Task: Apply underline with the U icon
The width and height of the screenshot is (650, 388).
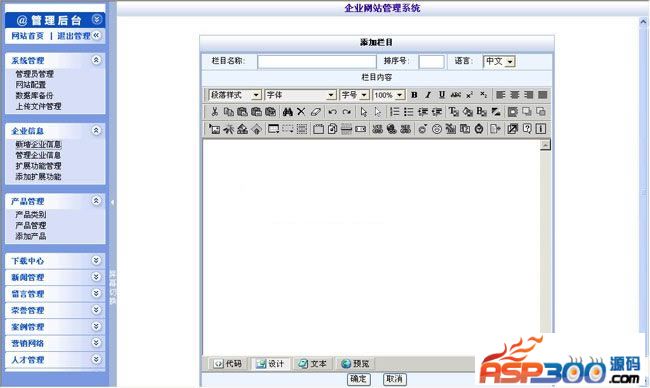Action: (x=442, y=95)
